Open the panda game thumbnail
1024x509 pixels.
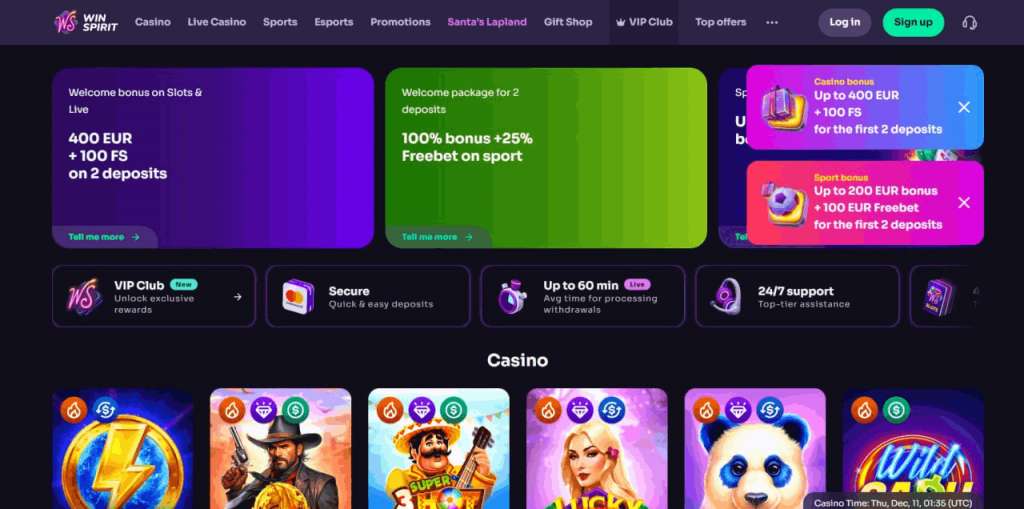(755, 449)
